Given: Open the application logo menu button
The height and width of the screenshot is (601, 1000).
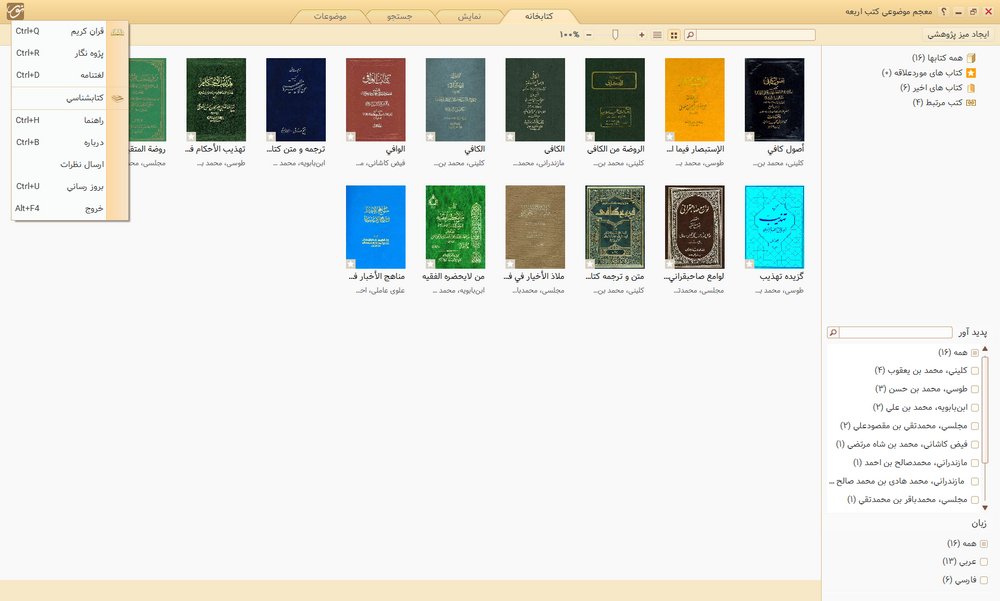Looking at the screenshot, I should pyautogui.click(x=15, y=11).
